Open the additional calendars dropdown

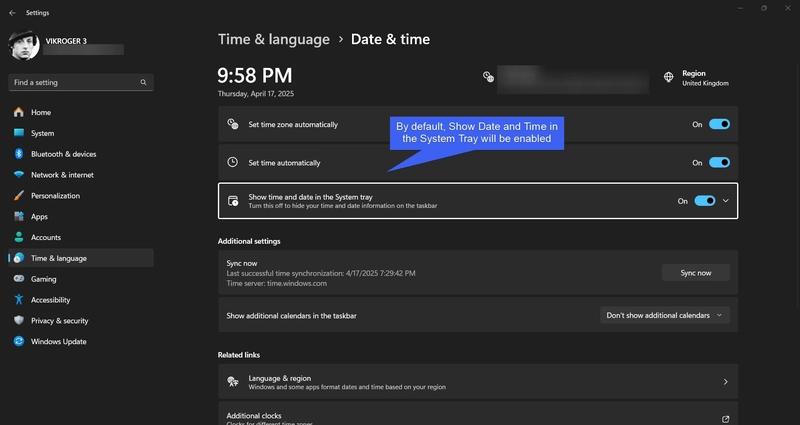[665, 315]
